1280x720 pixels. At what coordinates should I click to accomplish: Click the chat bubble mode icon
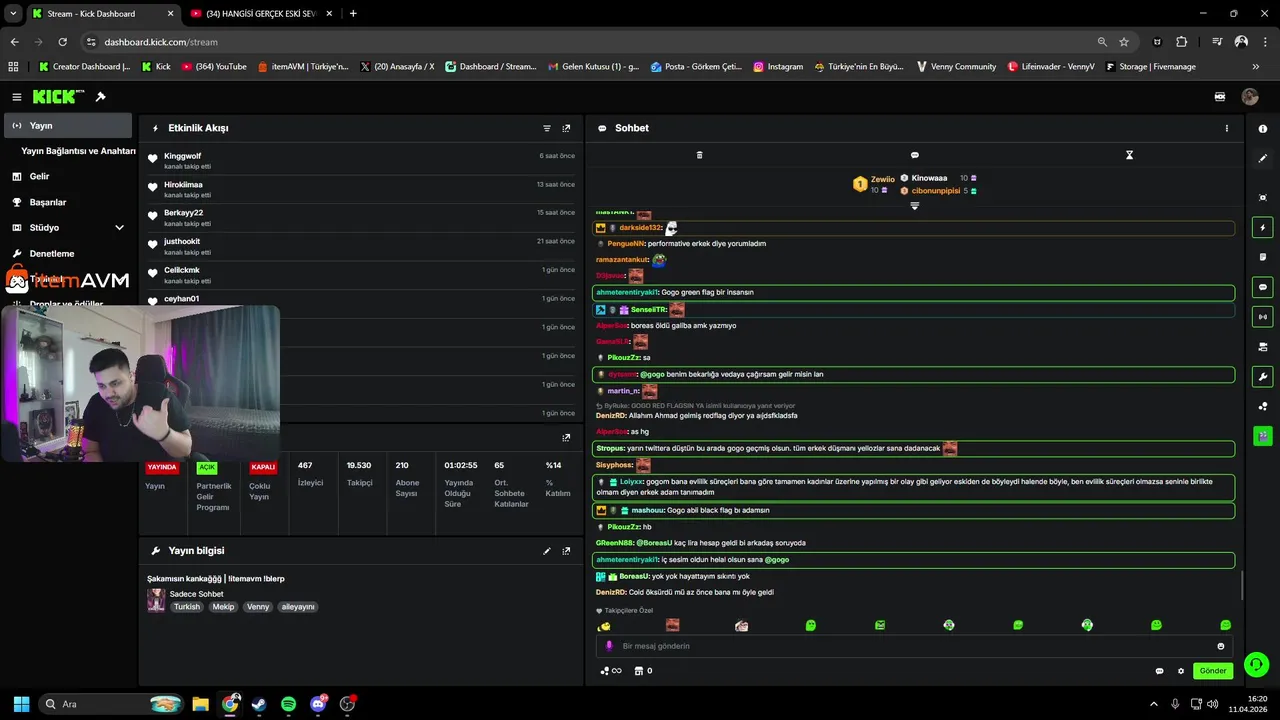point(914,155)
